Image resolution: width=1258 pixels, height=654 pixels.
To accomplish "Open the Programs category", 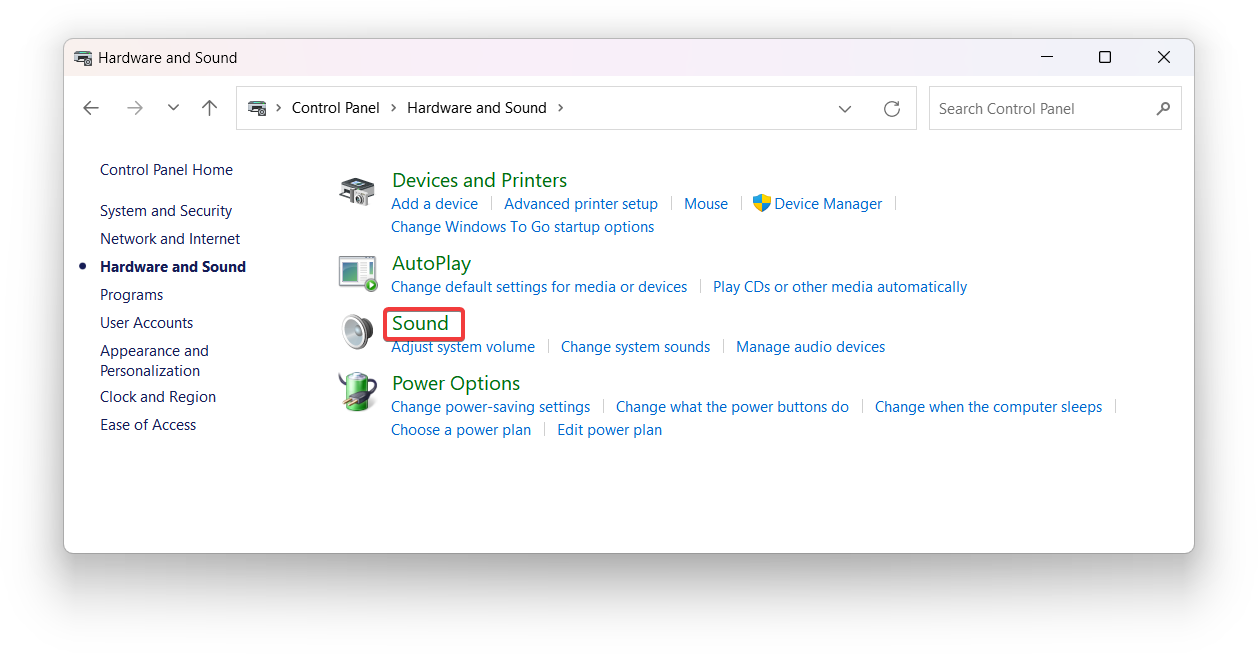I will [131, 295].
